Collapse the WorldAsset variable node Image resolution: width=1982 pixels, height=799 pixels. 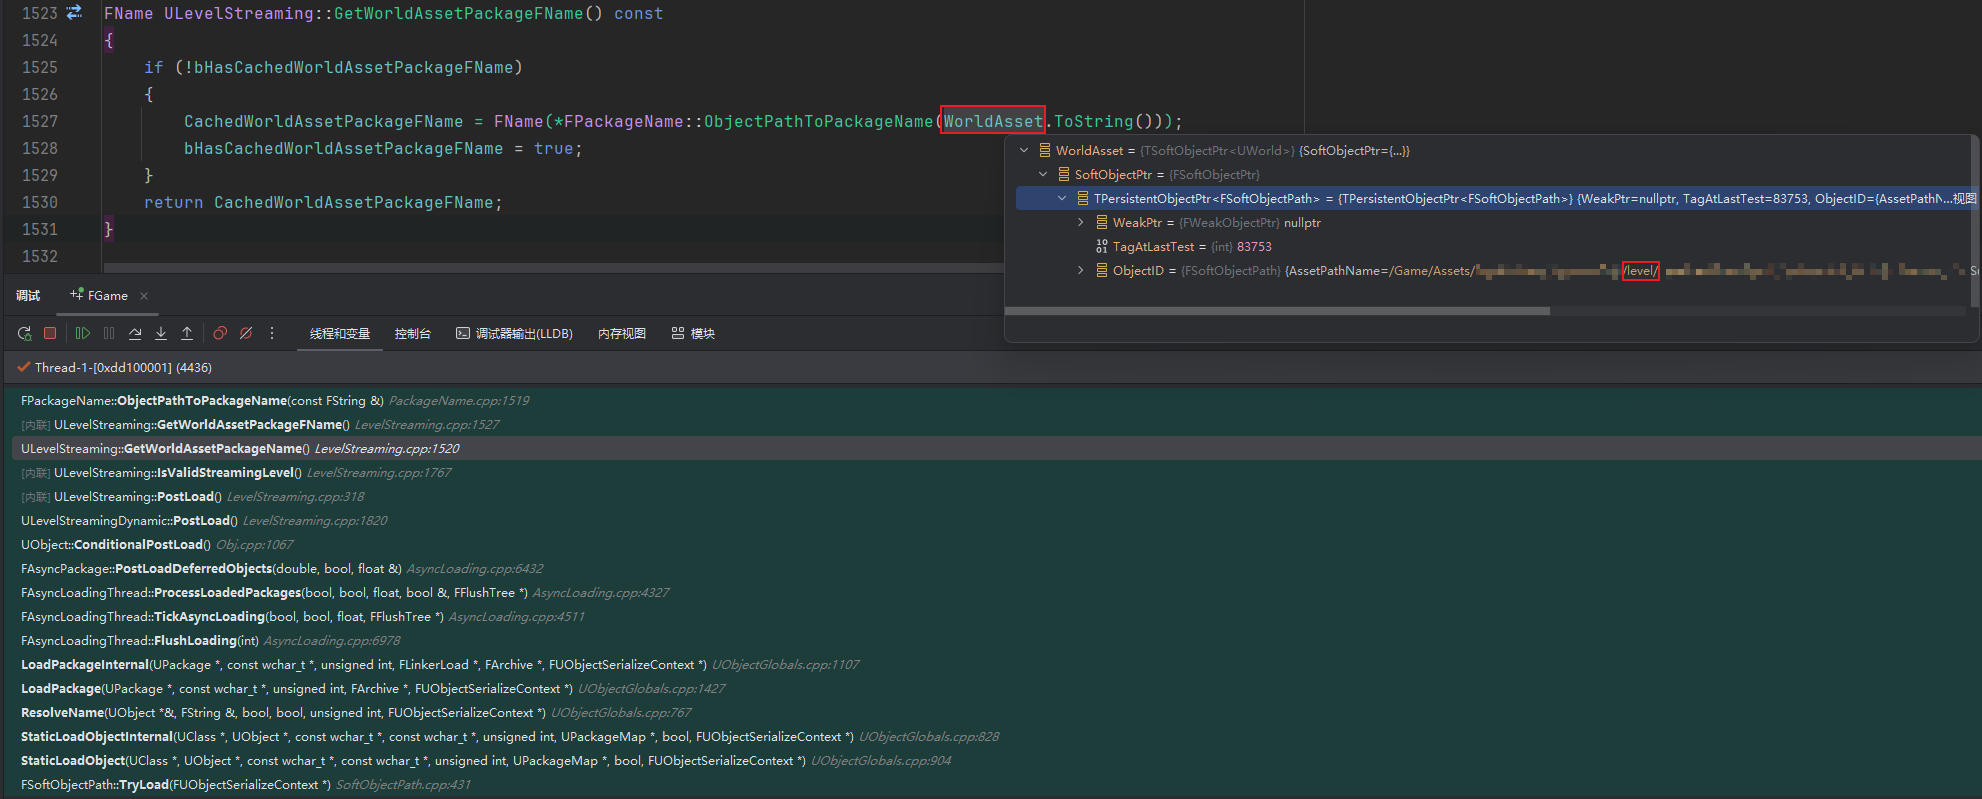coord(1024,151)
